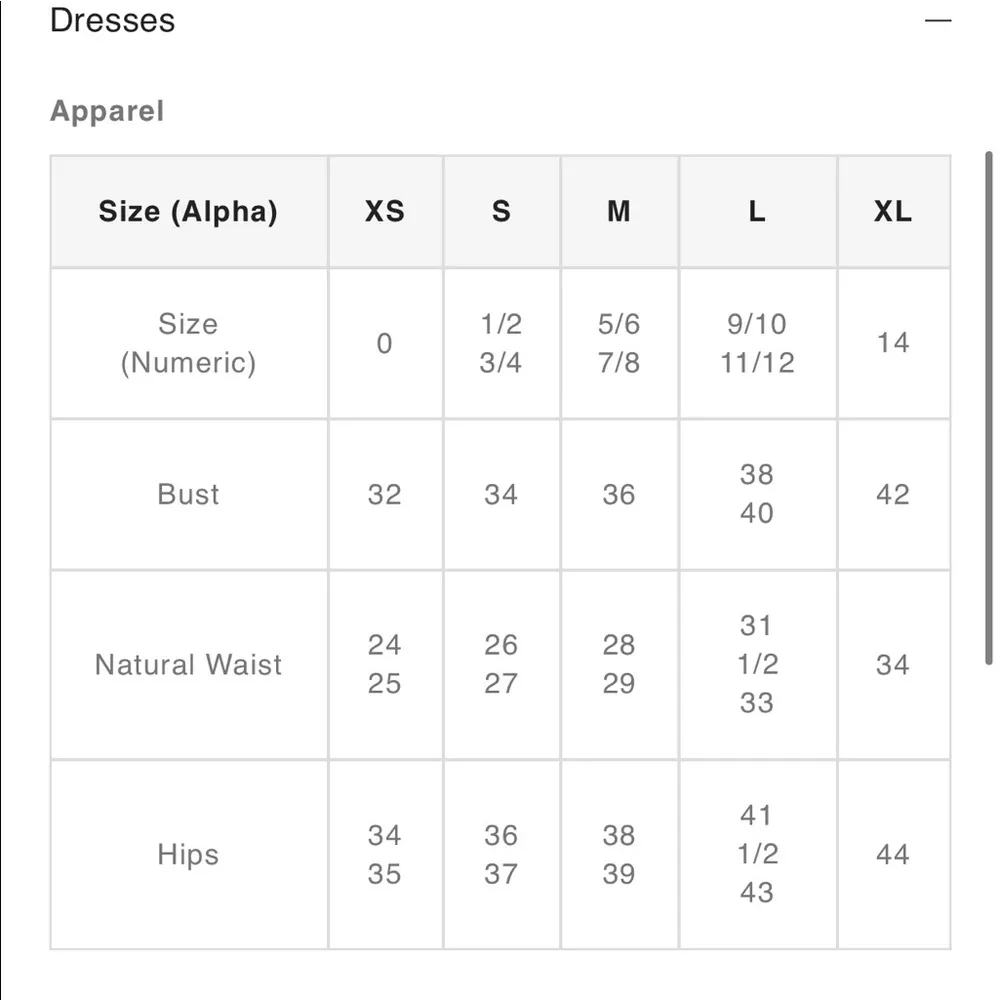
Task: Select the XS column header
Action: [x=385, y=212]
